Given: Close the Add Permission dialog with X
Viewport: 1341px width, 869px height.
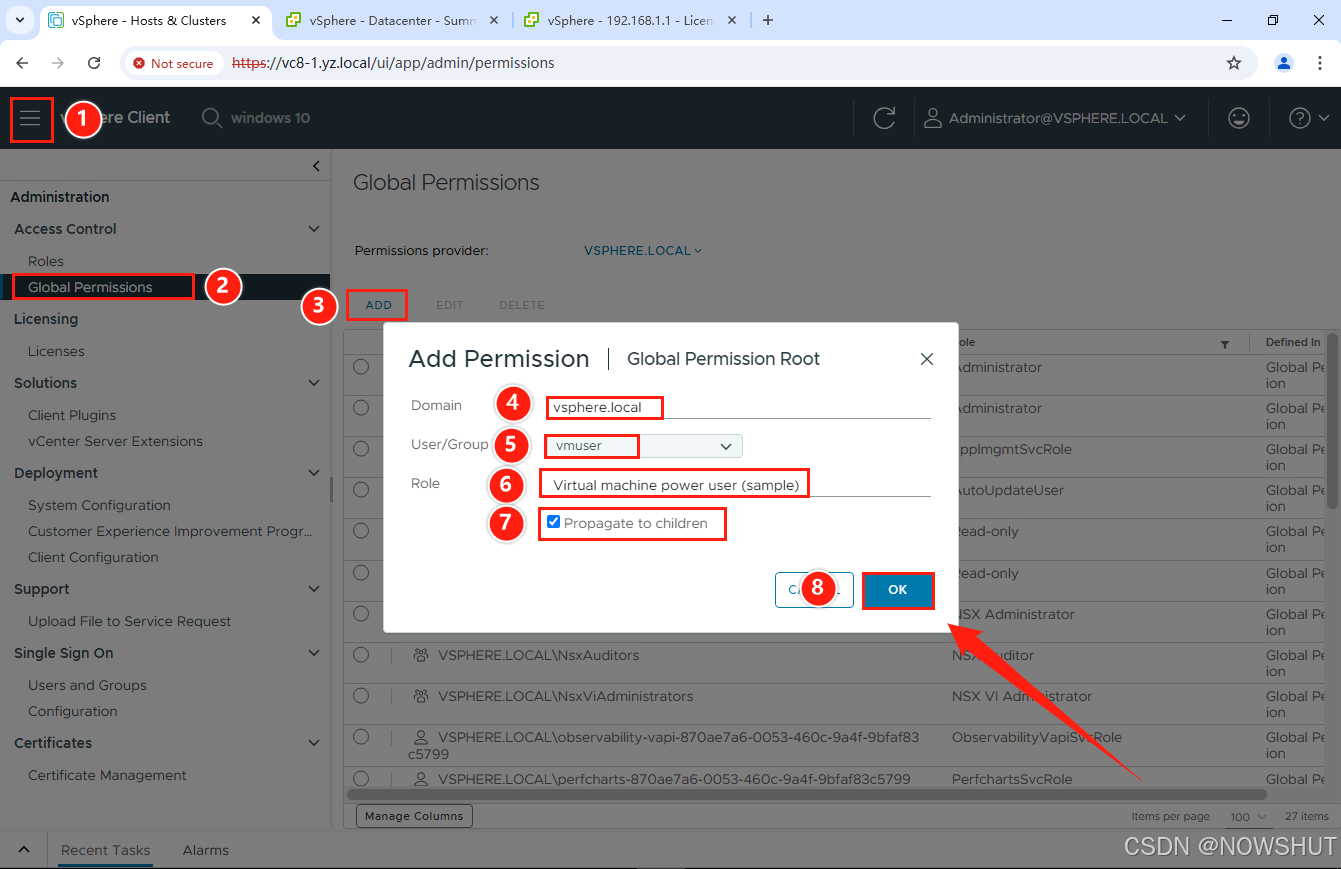Looking at the screenshot, I should point(927,359).
